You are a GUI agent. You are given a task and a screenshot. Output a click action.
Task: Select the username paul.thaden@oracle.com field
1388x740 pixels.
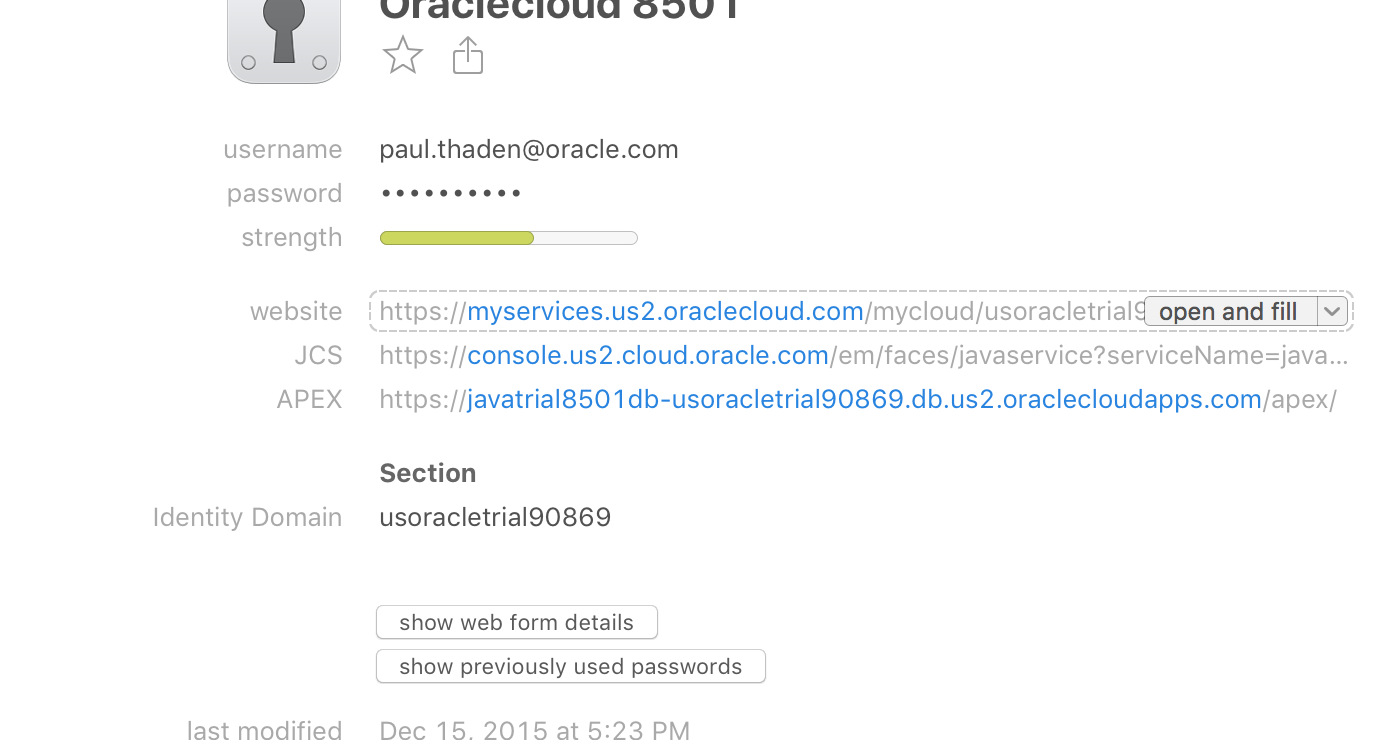[x=529, y=149]
